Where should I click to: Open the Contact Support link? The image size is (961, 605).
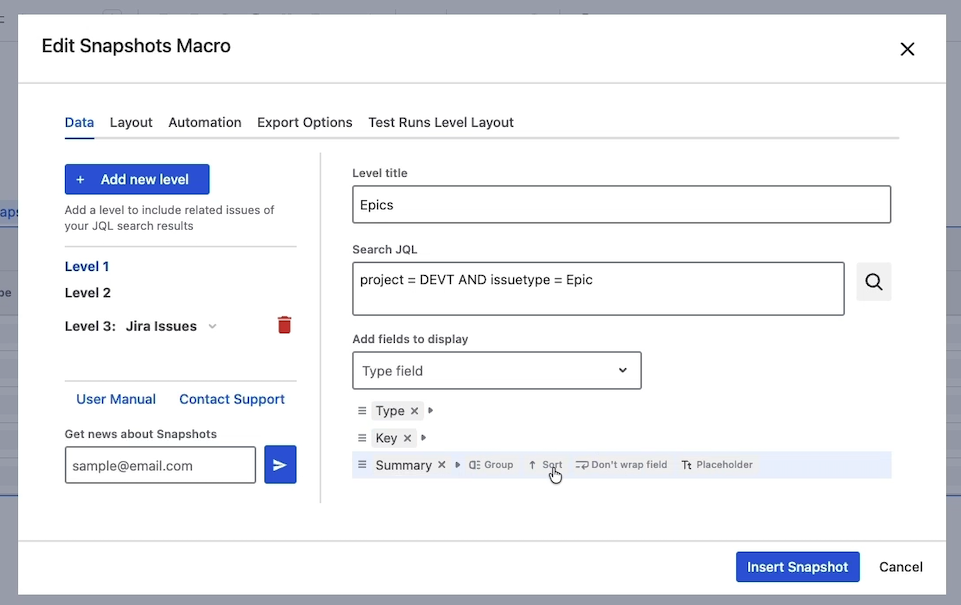[232, 399]
